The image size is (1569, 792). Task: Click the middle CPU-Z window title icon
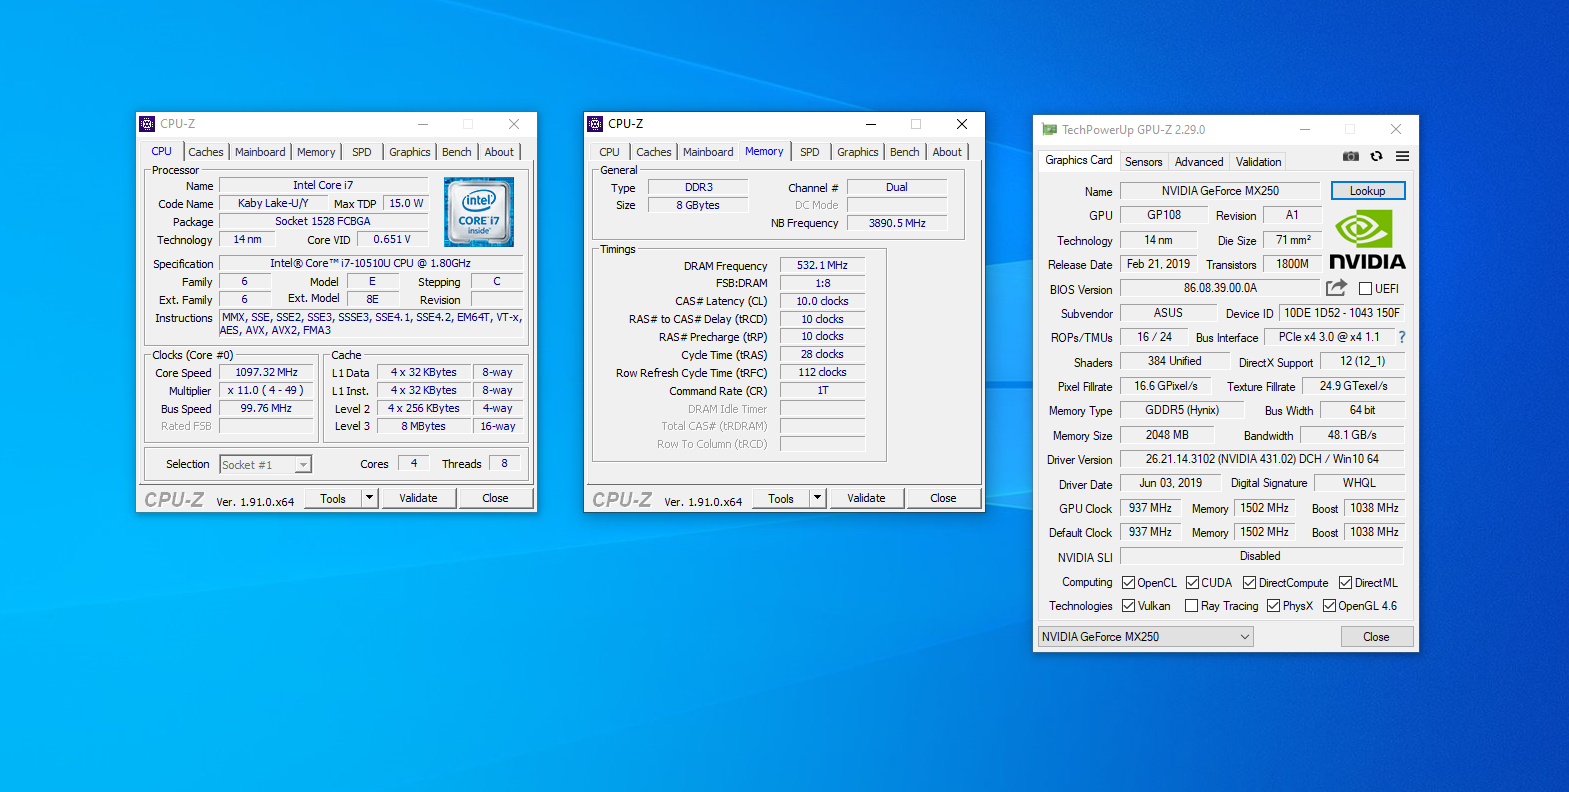point(595,124)
